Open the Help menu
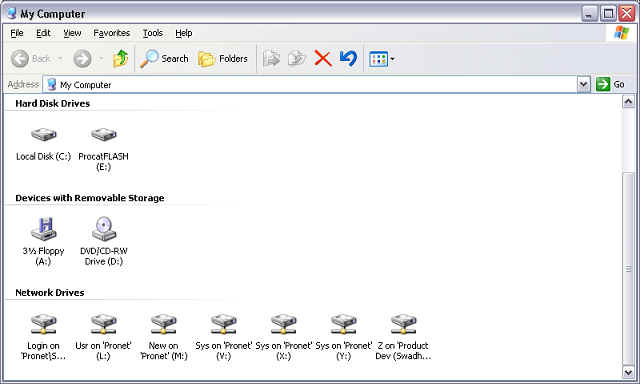Image resolution: width=640 pixels, height=384 pixels. point(184,33)
